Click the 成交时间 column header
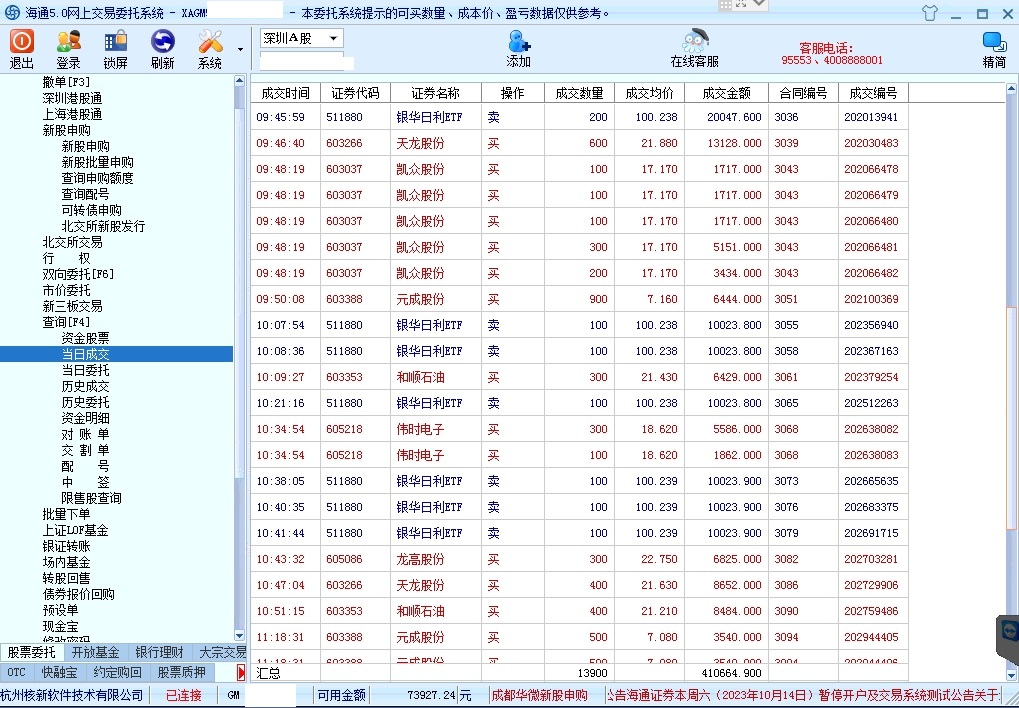 285,93
